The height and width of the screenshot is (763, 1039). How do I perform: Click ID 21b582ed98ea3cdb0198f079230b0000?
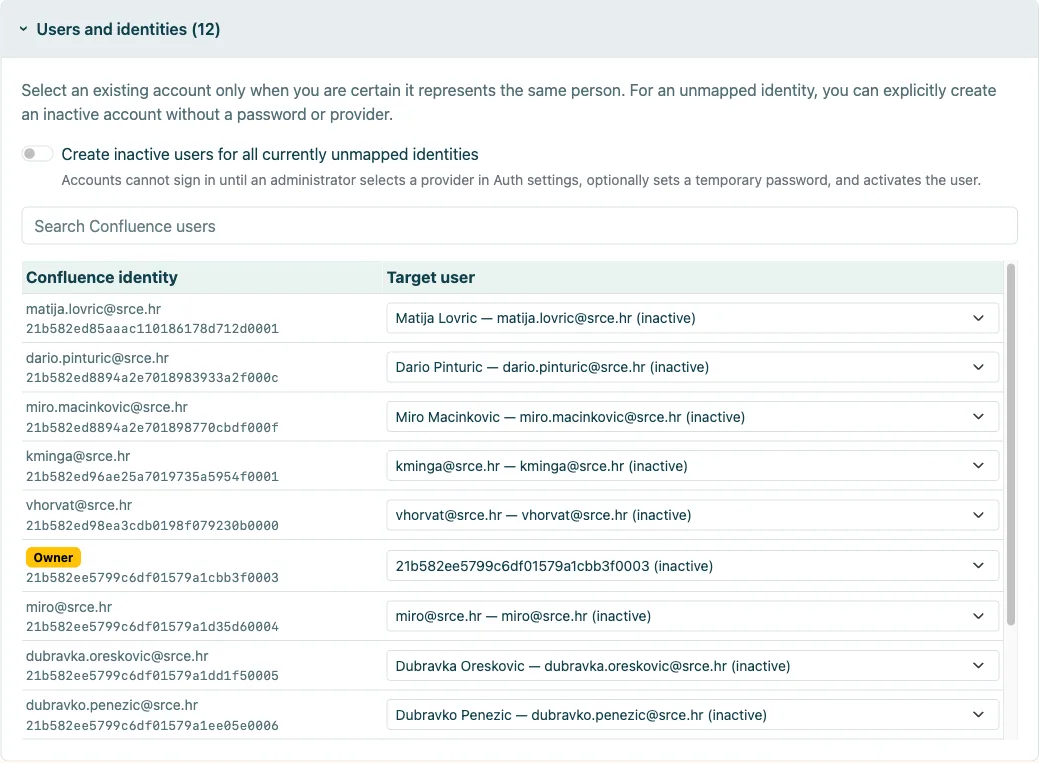[x=152, y=526]
